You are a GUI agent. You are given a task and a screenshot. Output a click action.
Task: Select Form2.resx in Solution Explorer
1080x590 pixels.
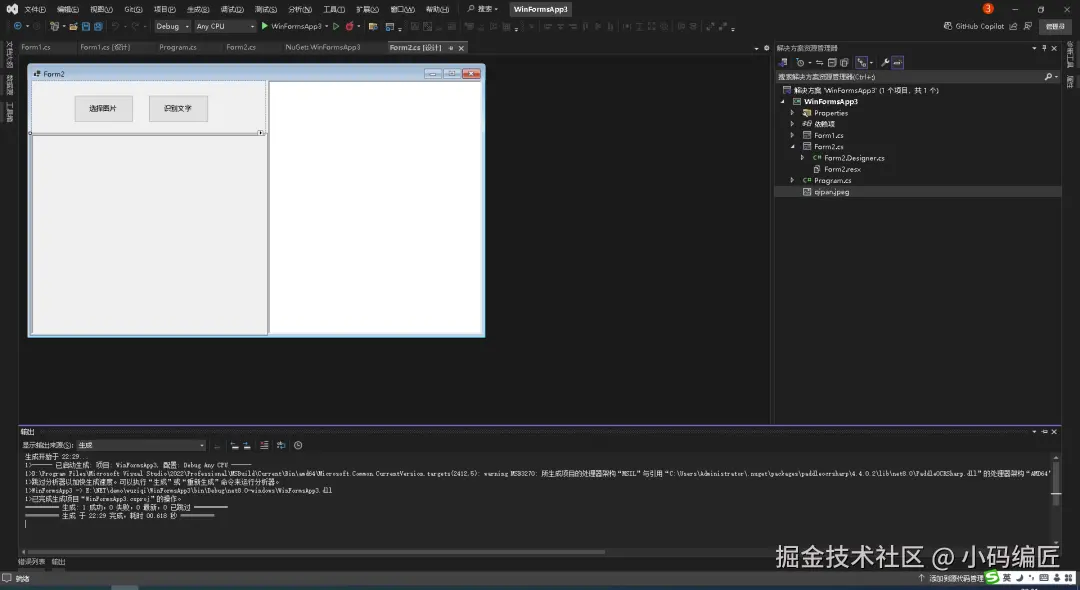(842, 169)
